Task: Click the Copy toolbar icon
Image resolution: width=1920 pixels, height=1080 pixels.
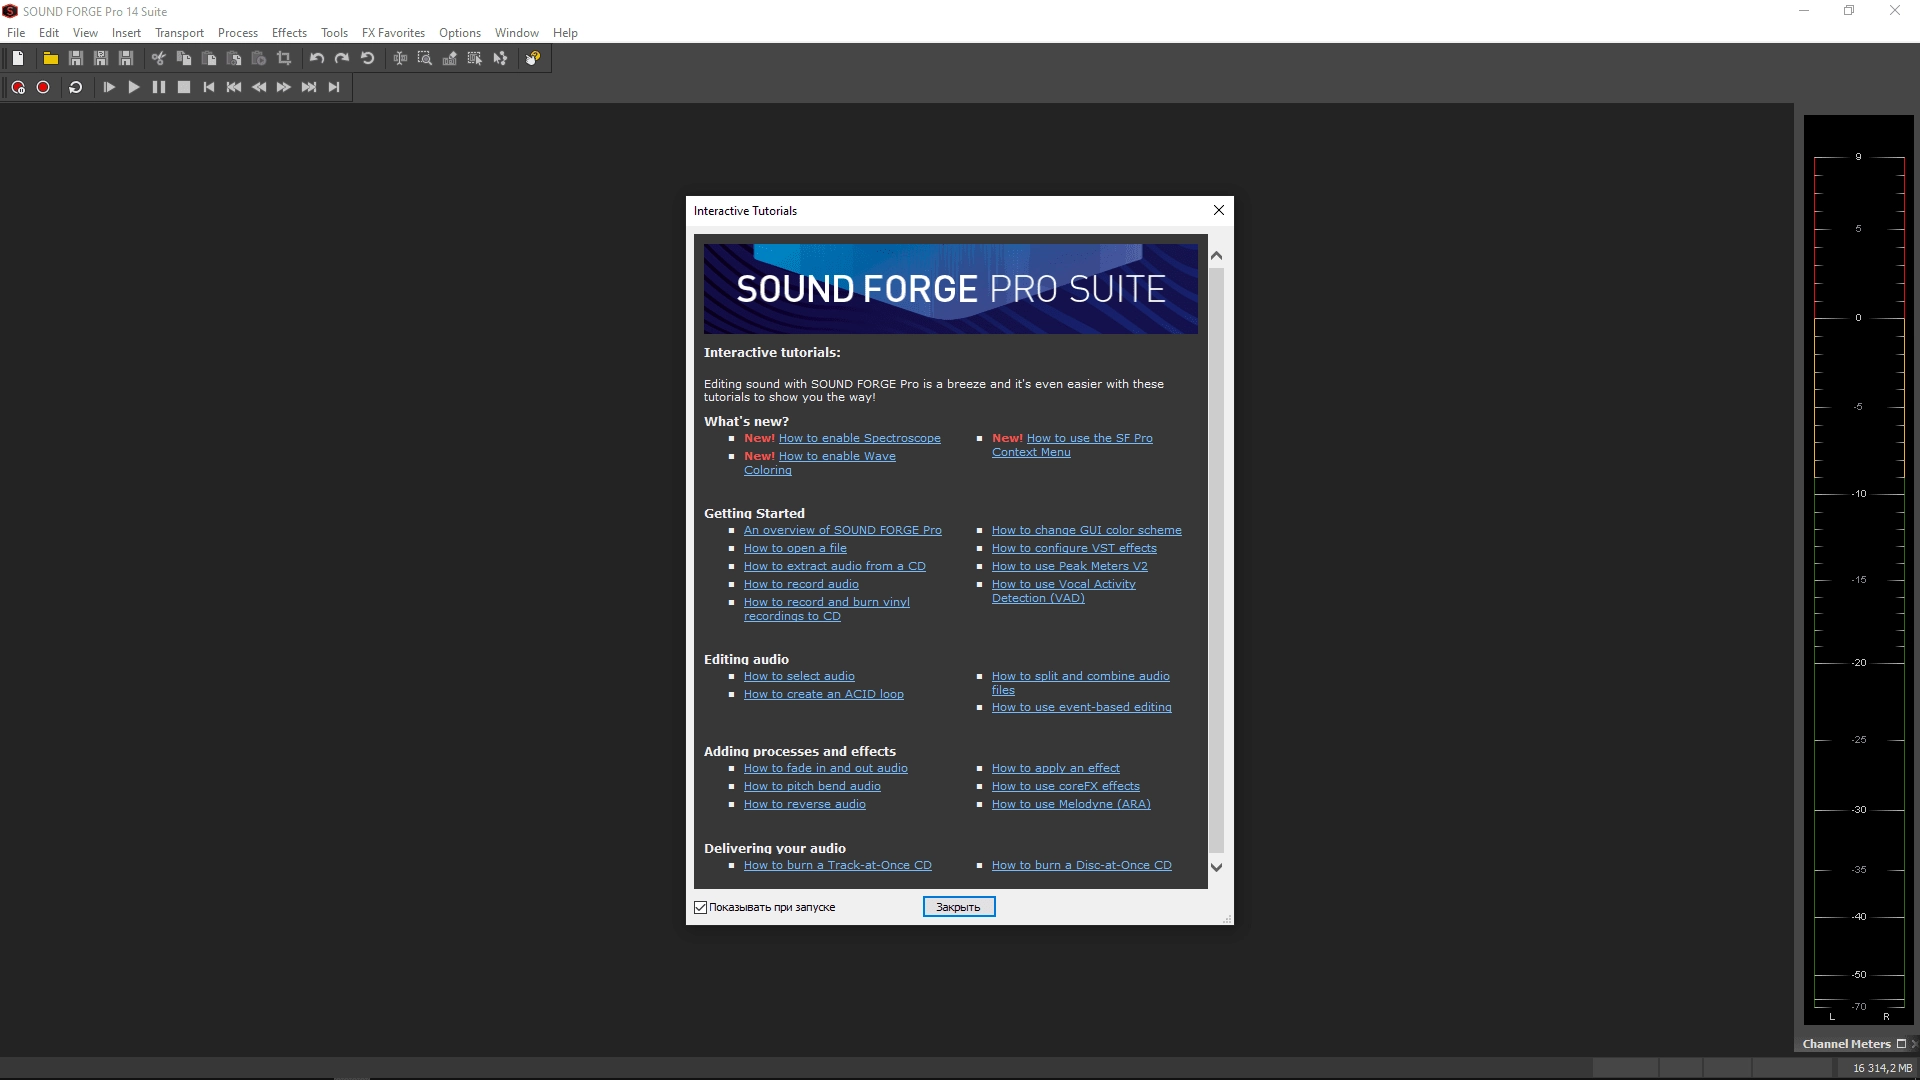Action: [x=183, y=58]
